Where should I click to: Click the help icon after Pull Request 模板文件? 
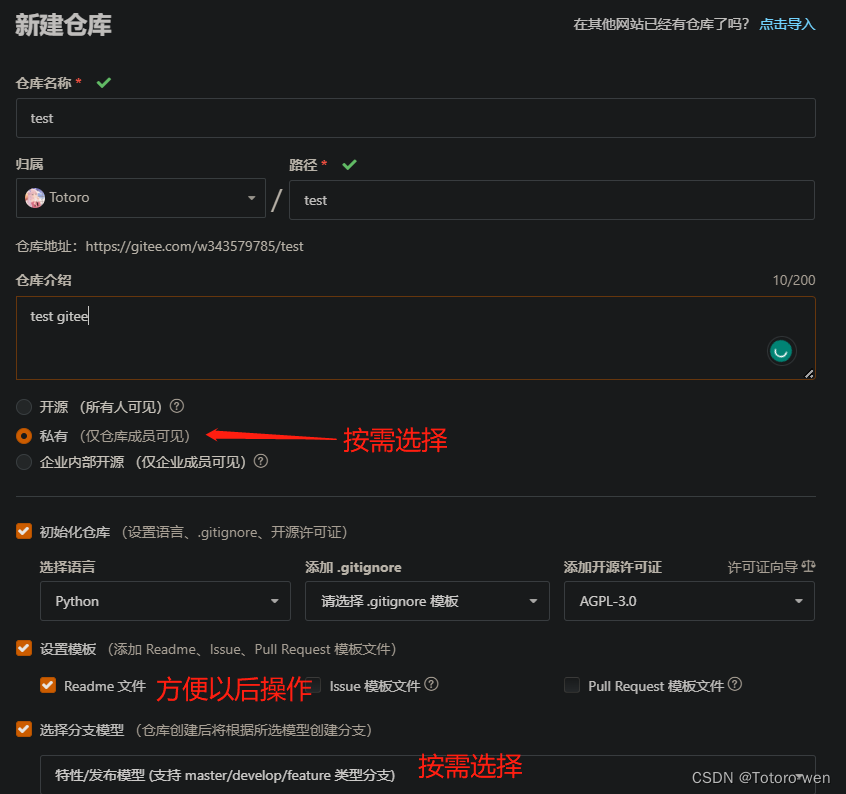click(735, 685)
